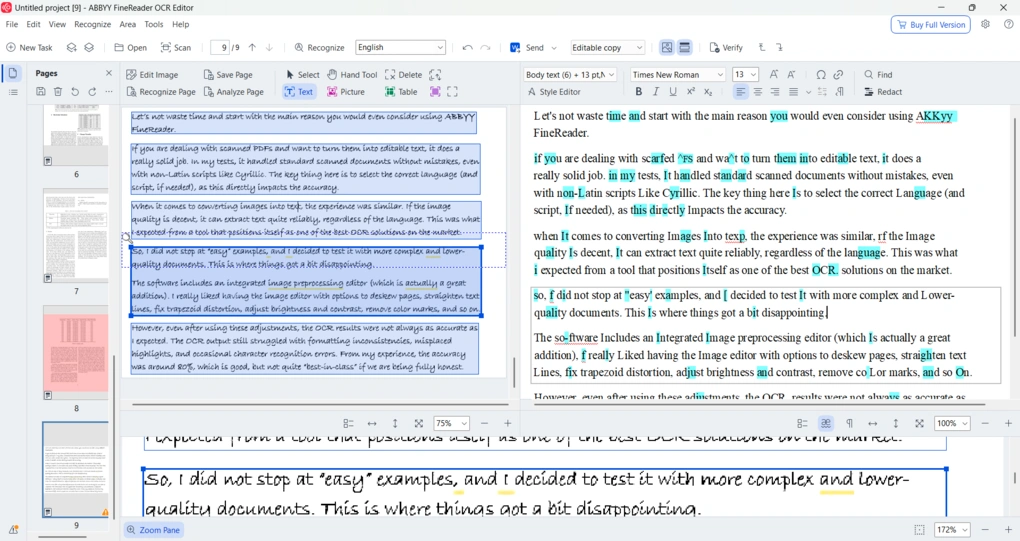Increase font size with larger A icon
Image resolution: width=1020 pixels, height=541 pixels.
coord(773,75)
